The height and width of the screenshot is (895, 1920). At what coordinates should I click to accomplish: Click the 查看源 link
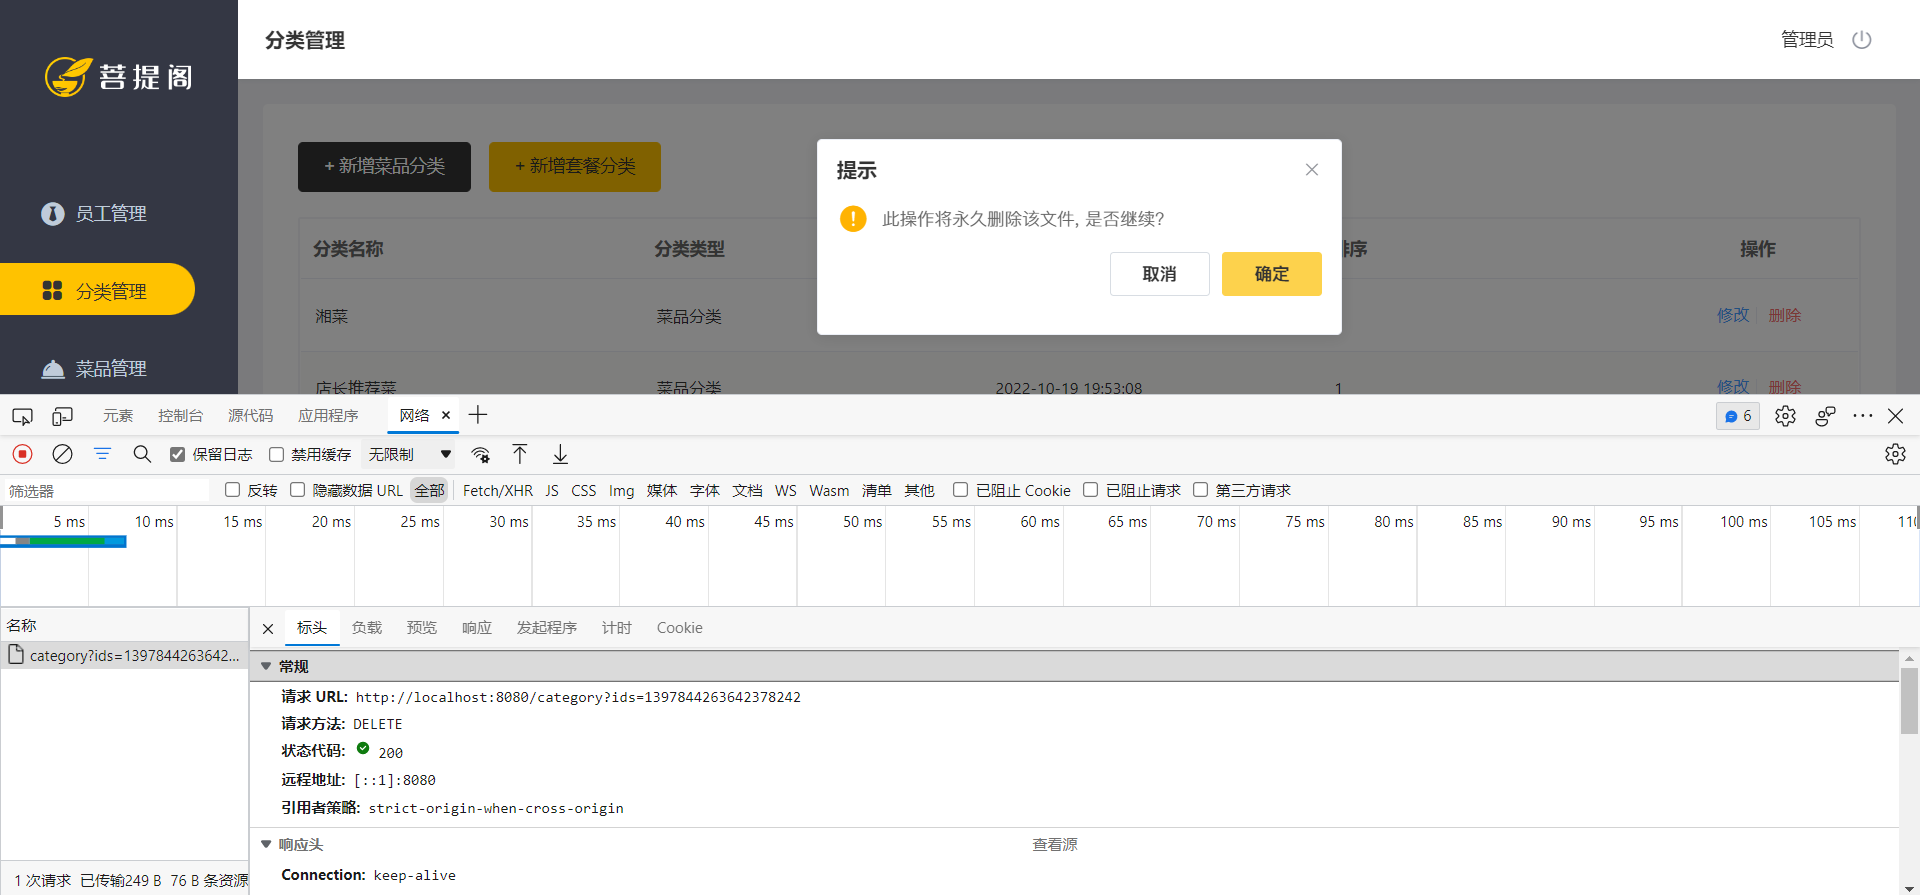pos(1055,845)
